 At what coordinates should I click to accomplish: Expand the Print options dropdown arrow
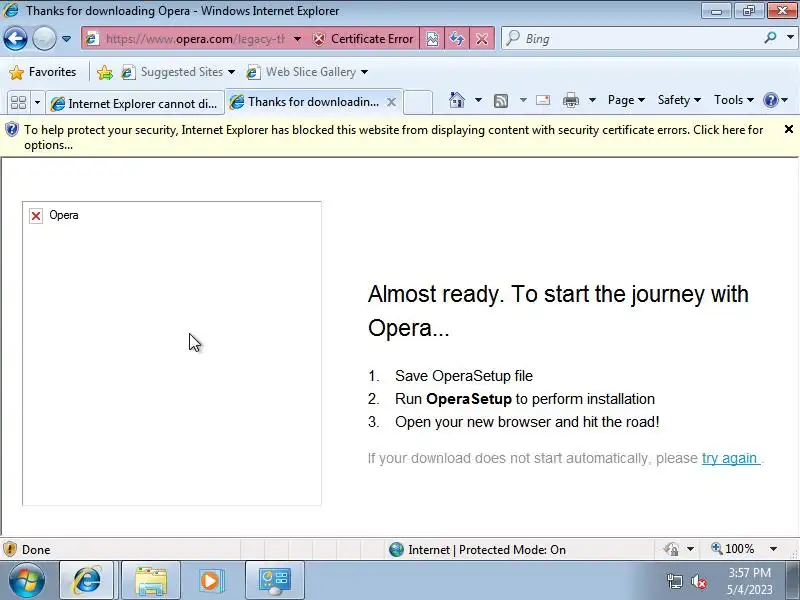click(592, 100)
